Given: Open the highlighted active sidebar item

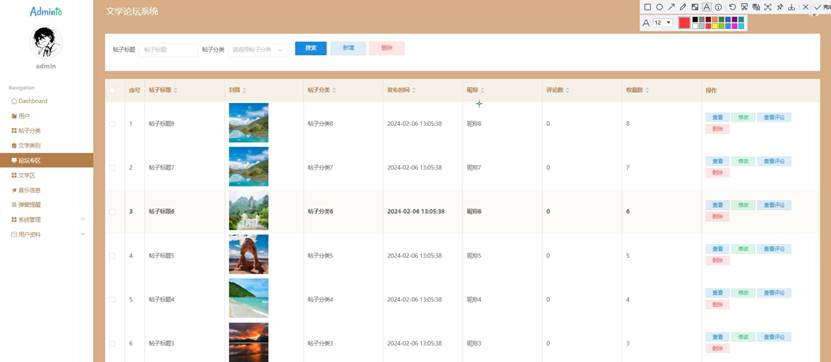Looking at the screenshot, I should coord(46,160).
